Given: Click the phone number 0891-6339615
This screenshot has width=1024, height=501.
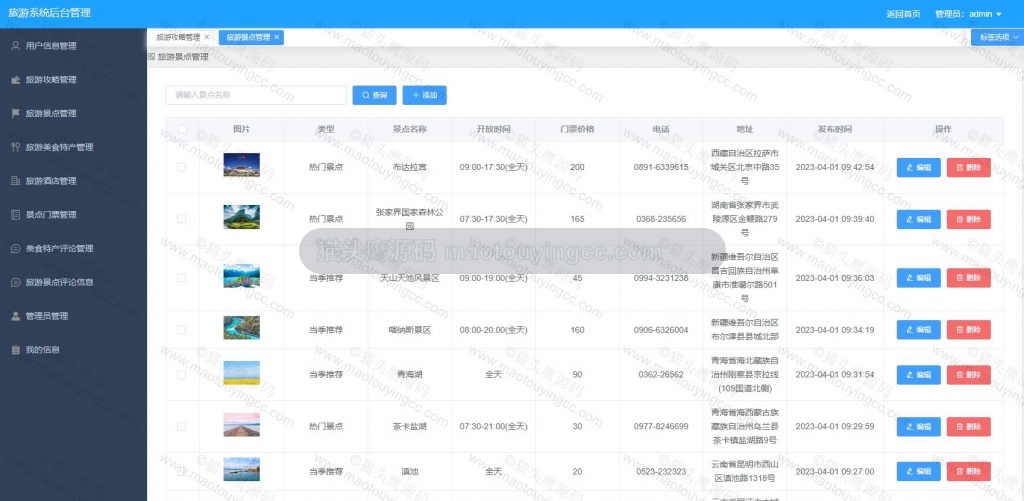Looking at the screenshot, I should (x=661, y=167).
